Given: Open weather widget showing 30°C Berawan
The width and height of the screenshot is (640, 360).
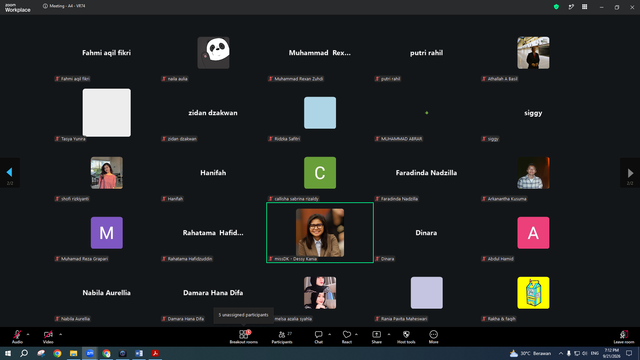Looking at the screenshot, I should (530, 353).
